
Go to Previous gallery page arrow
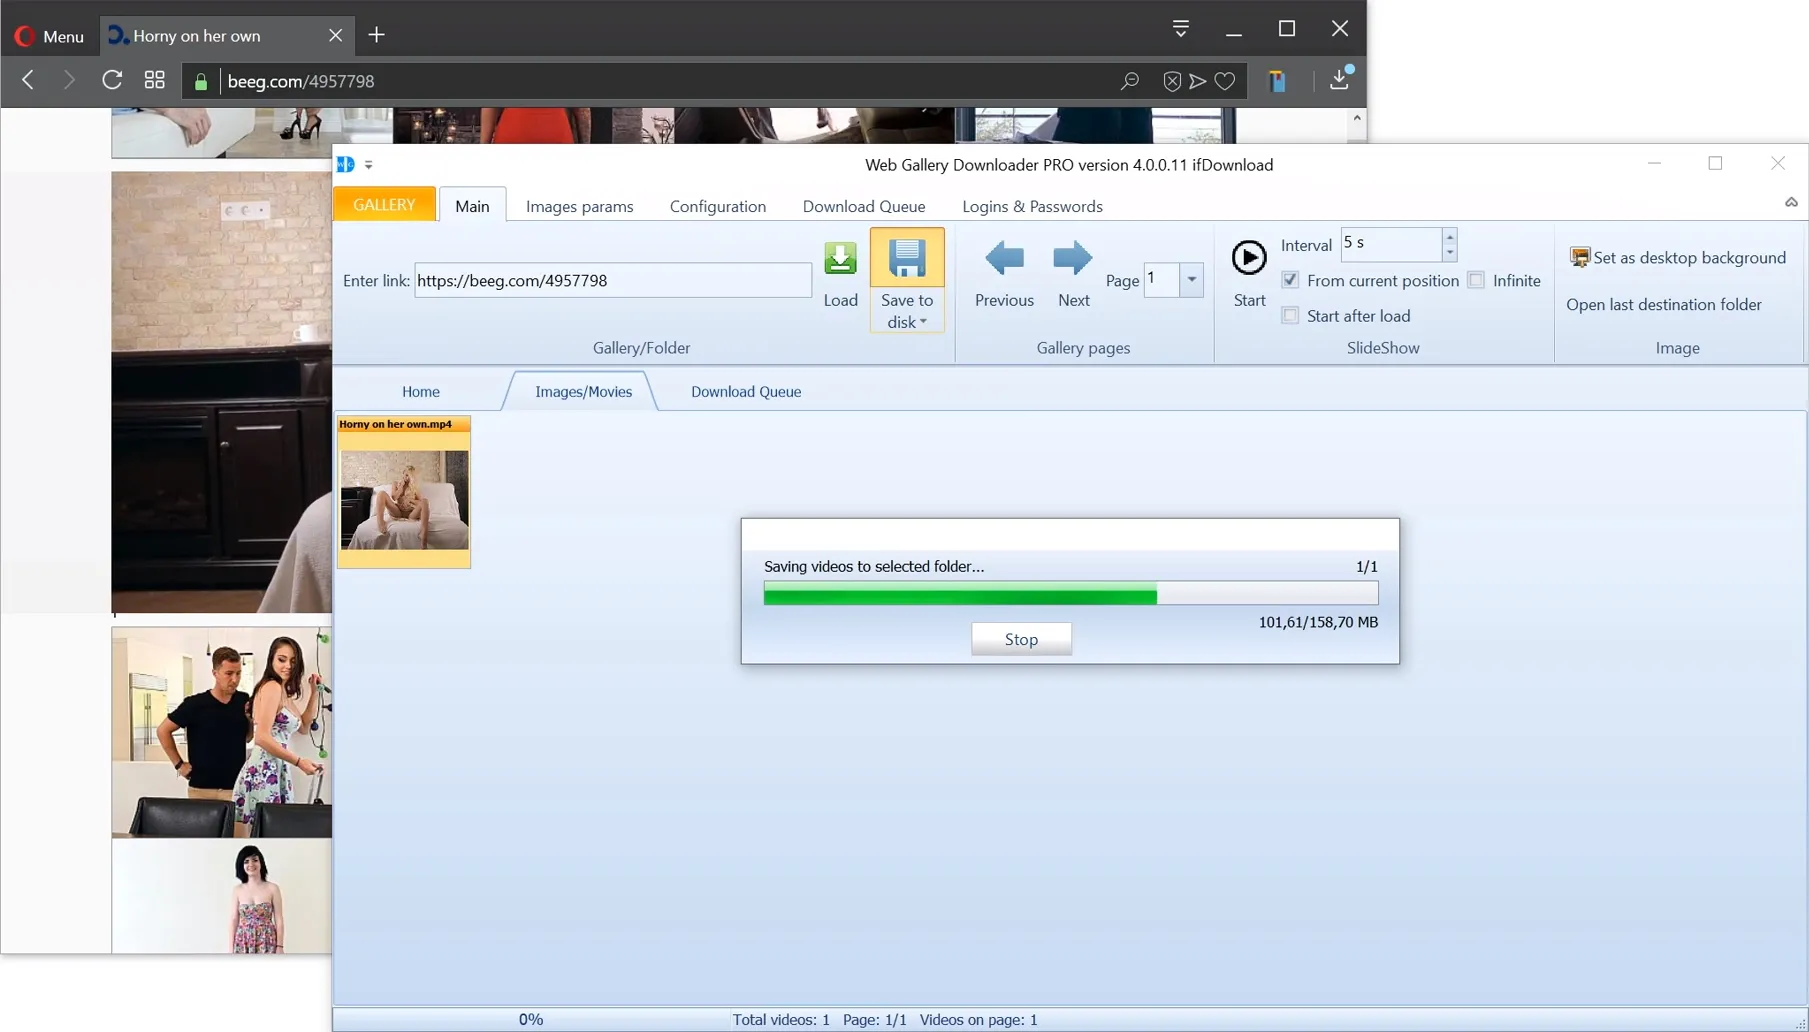(x=1004, y=258)
